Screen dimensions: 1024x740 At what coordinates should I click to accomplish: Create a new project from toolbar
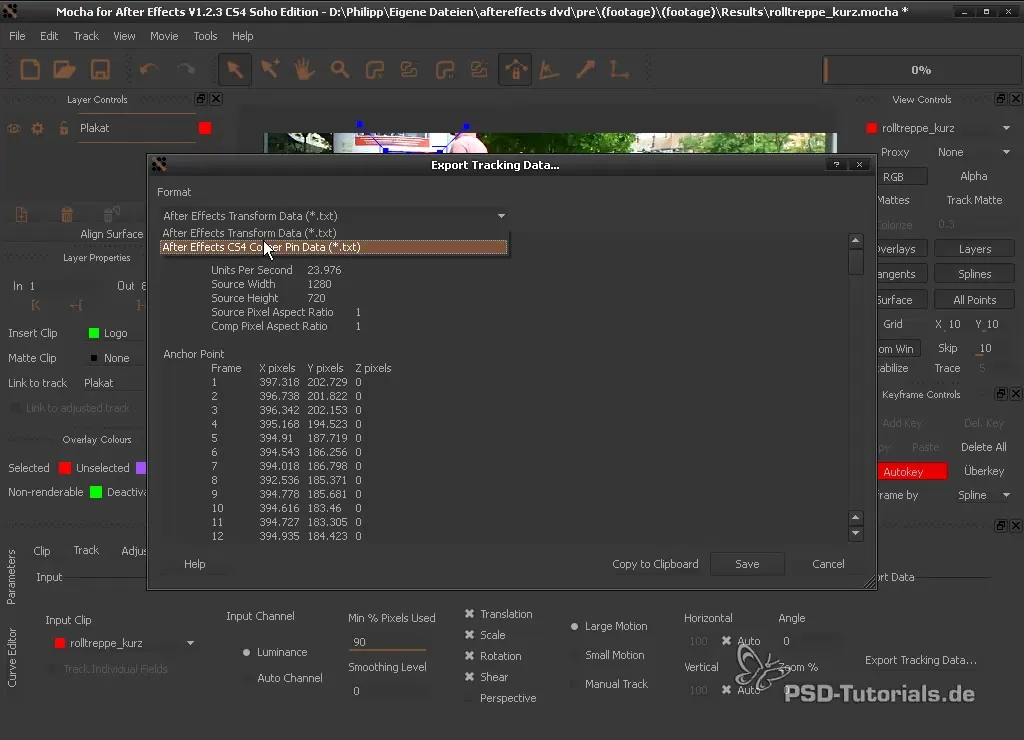pos(30,69)
